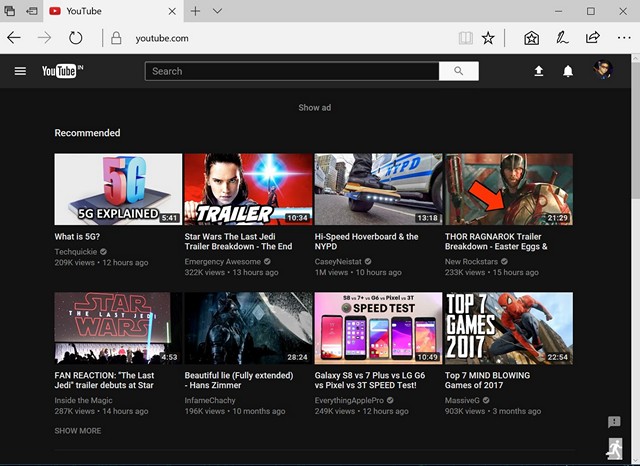The image size is (640, 466).
Task: Click the send feedback icon
Action: pyautogui.click(x=614, y=422)
